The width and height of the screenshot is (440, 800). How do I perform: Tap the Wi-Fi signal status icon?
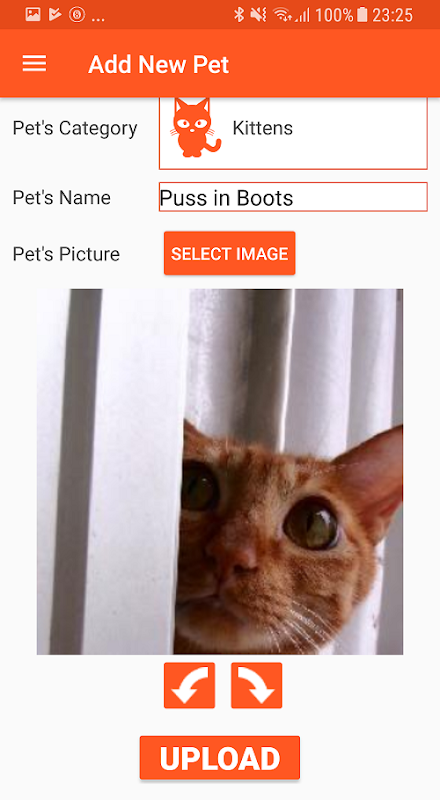(282, 15)
